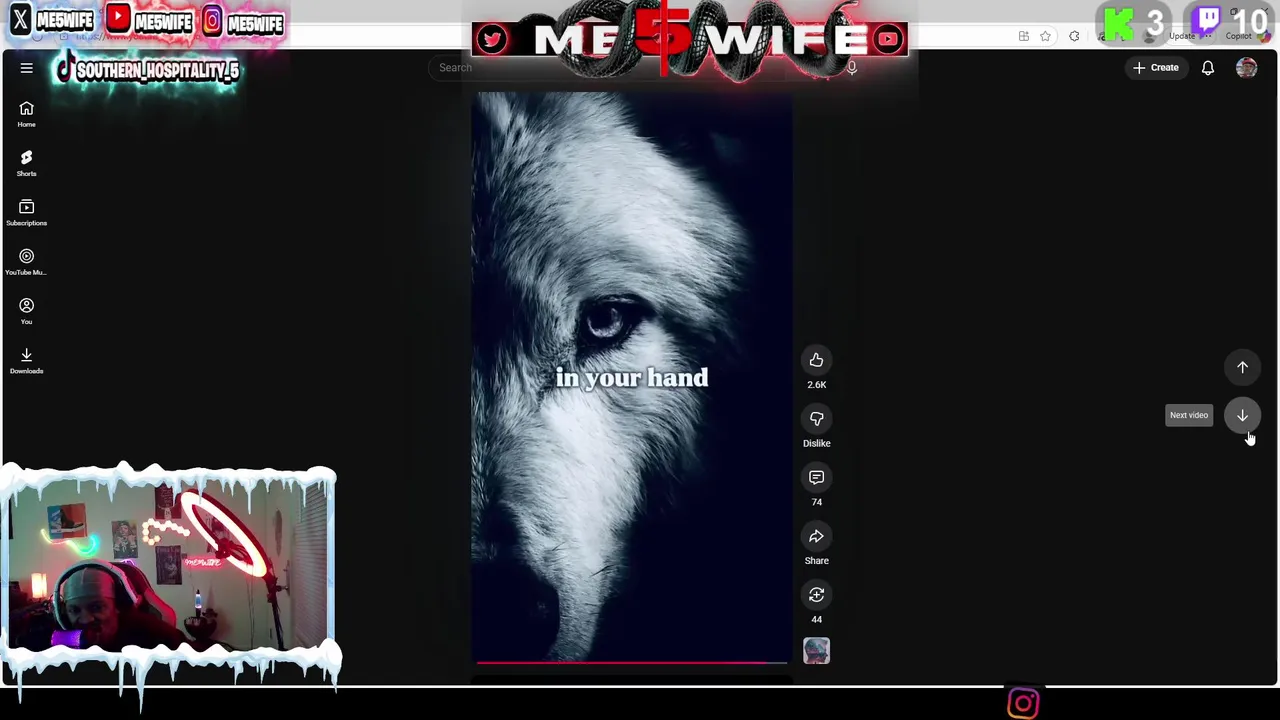Go to next video arrow

coord(1242,415)
